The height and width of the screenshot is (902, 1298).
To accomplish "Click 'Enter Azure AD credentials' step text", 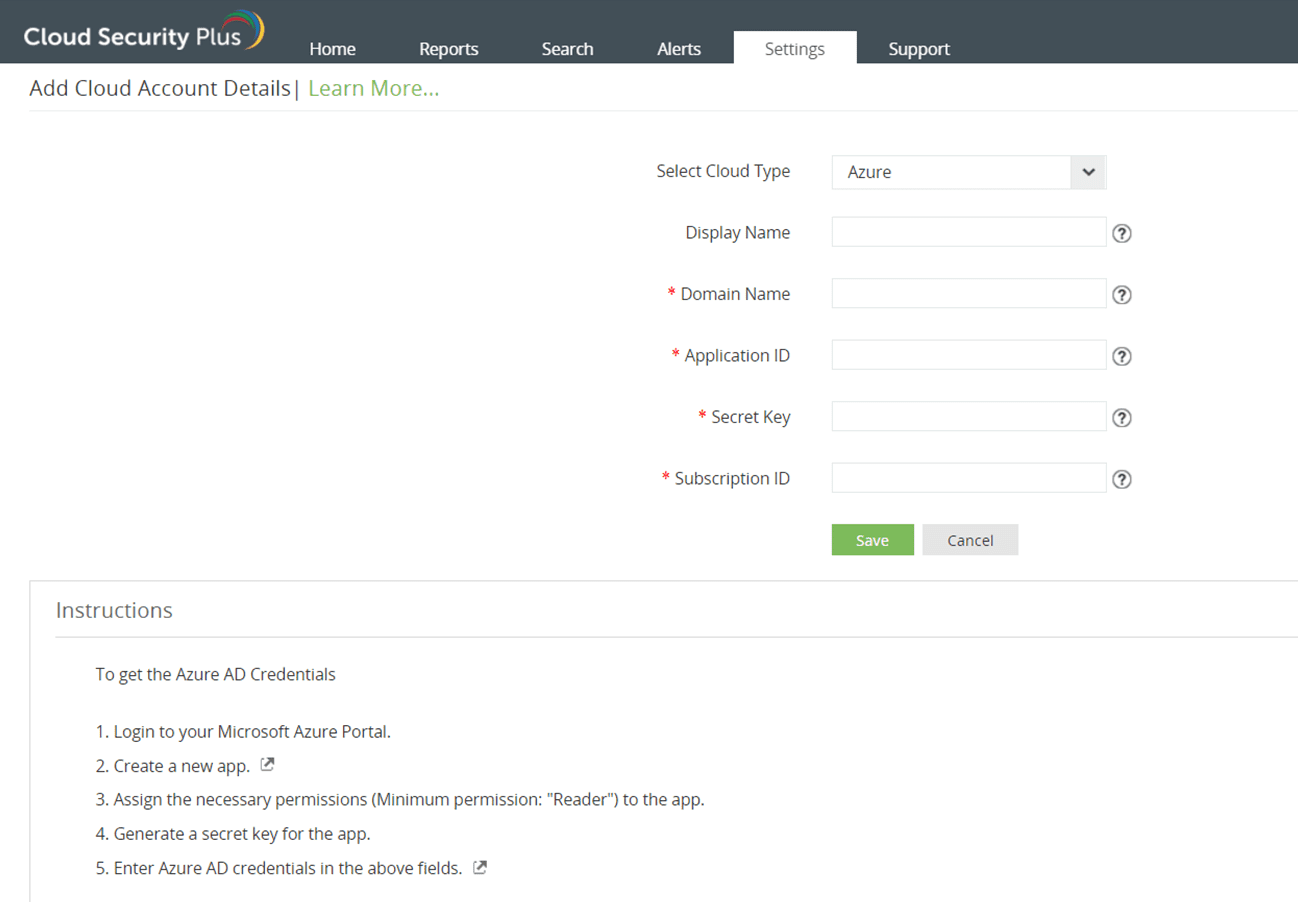I will [x=279, y=868].
